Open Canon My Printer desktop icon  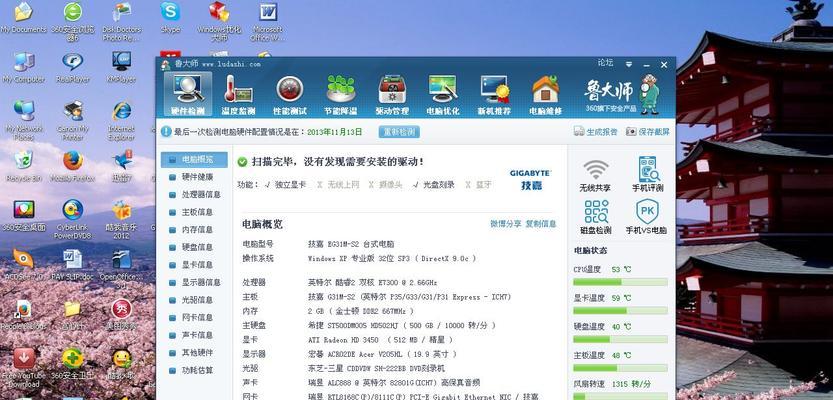tap(73, 121)
